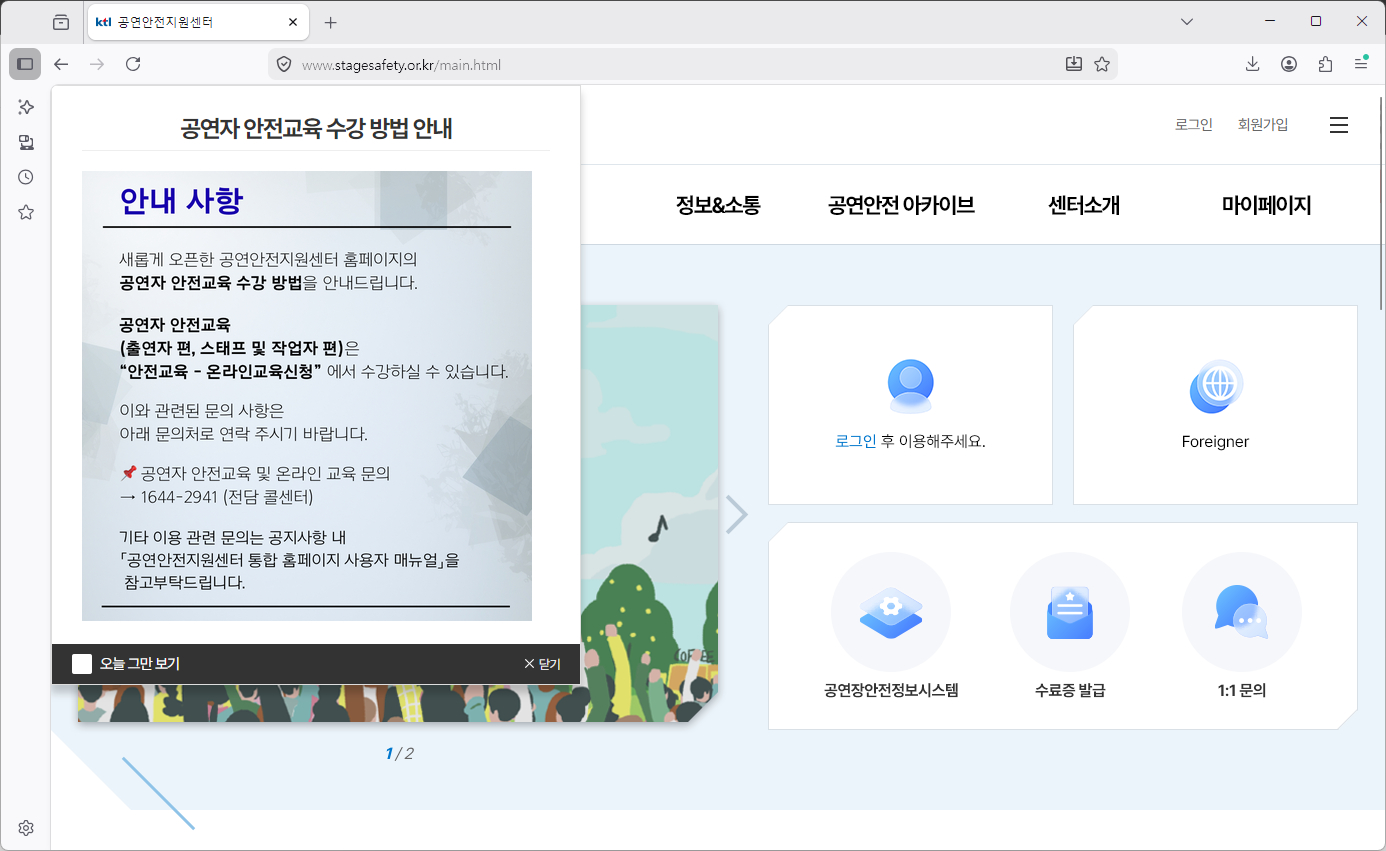Open 공연안전 아카이브 menu
This screenshot has width=1386, height=851.
901,205
